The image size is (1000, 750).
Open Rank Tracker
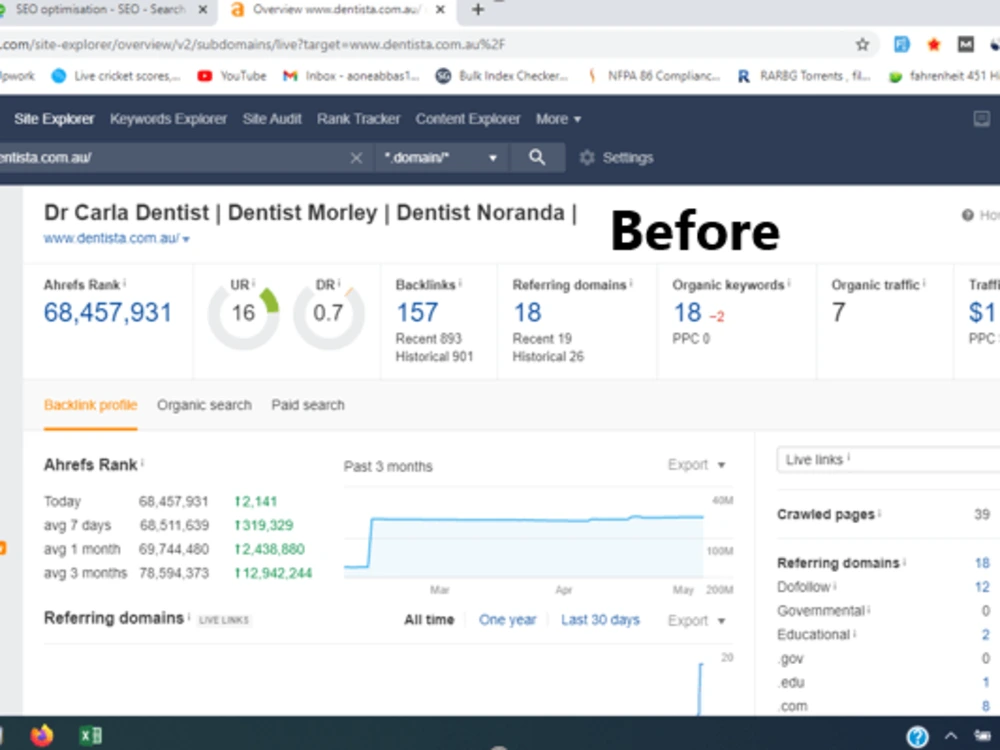pyautogui.click(x=358, y=119)
